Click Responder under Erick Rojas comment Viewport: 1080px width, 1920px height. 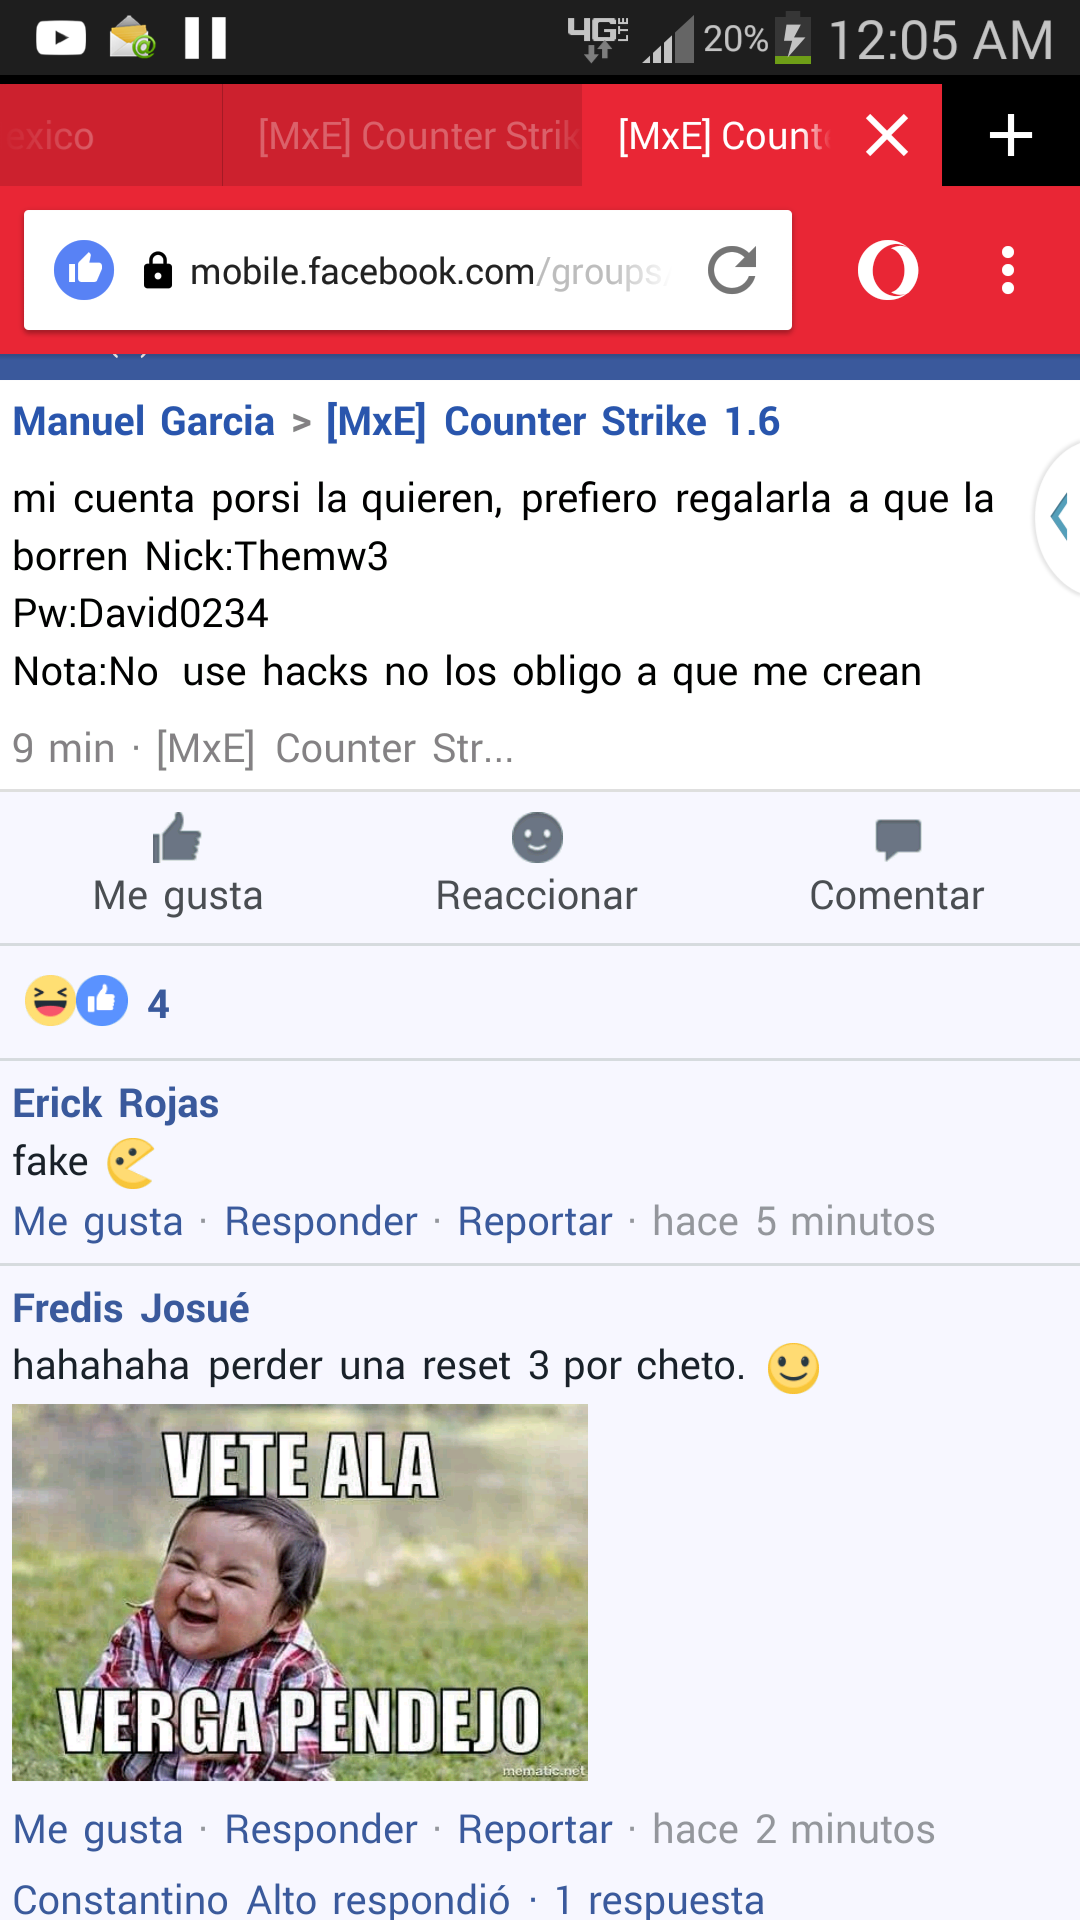[x=321, y=1221]
